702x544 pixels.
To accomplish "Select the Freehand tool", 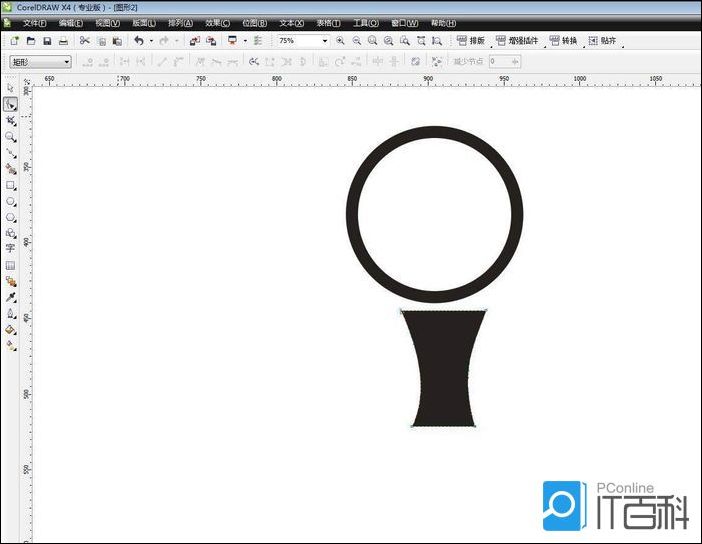I will pyautogui.click(x=10, y=153).
